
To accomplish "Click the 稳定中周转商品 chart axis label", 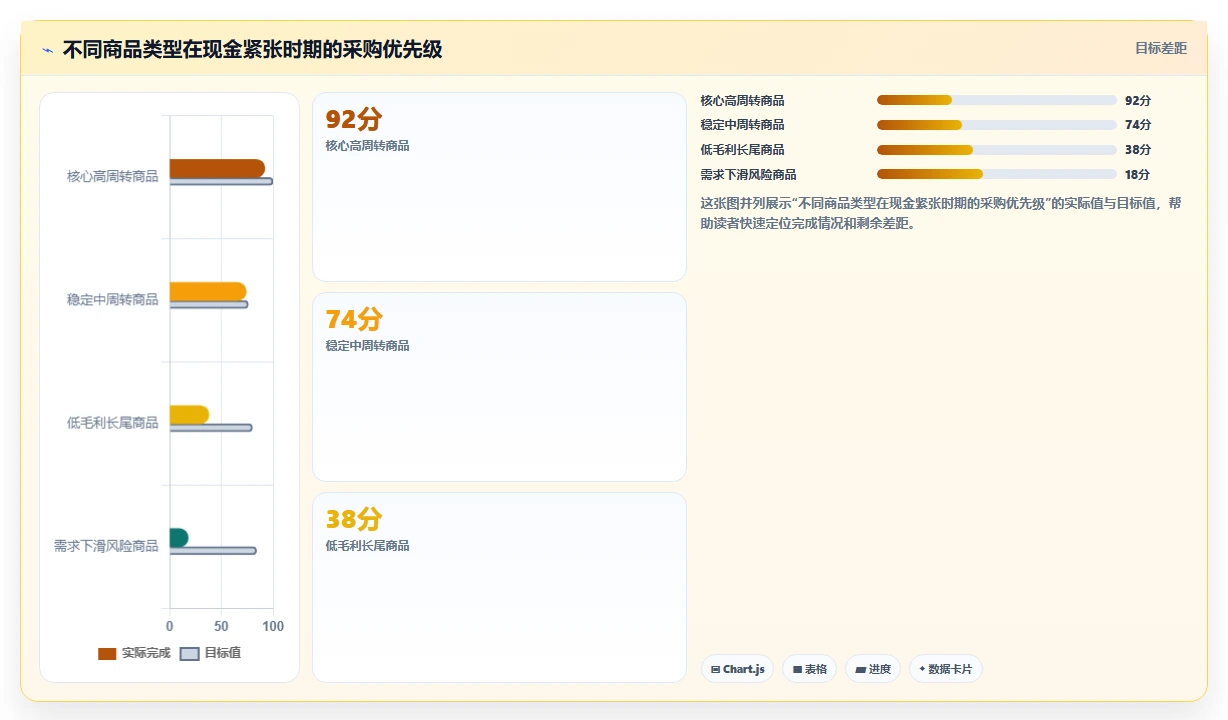I will click(x=112, y=299).
